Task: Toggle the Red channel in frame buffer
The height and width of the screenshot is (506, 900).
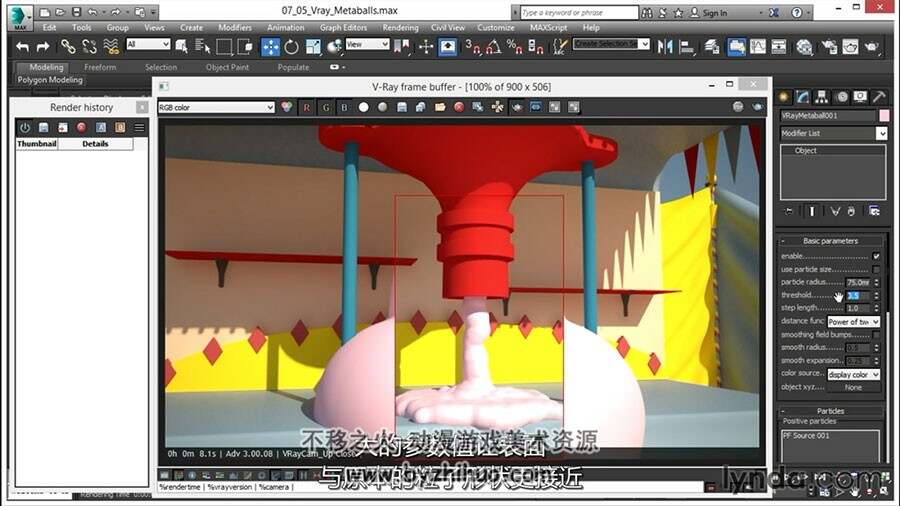Action: [x=307, y=107]
